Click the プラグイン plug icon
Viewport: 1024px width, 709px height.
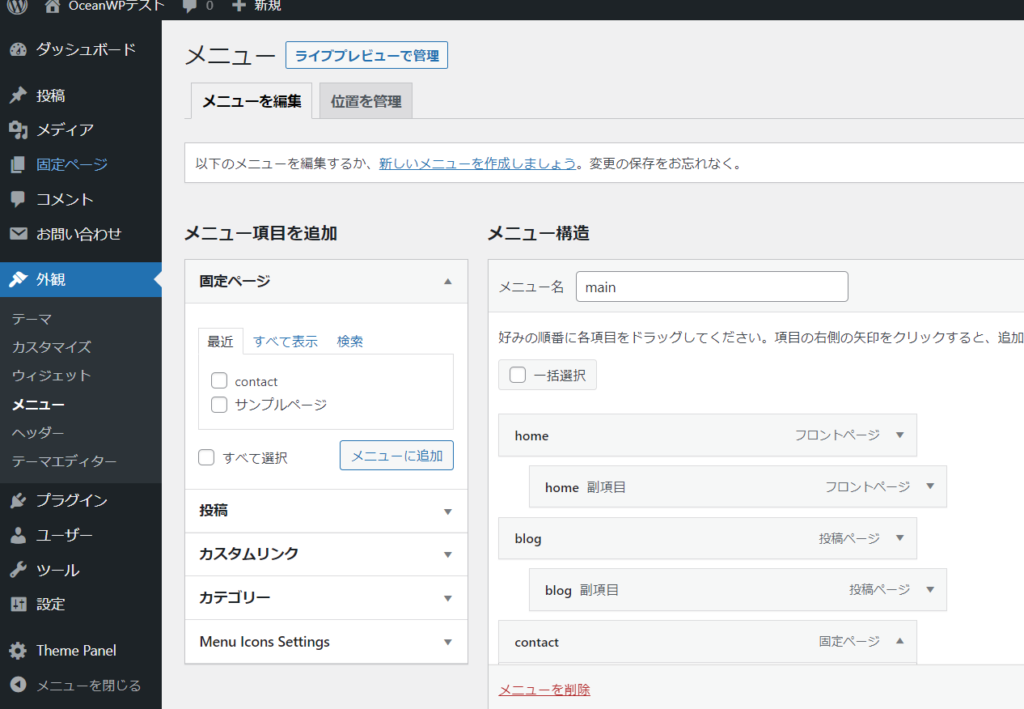pyautogui.click(x=18, y=501)
